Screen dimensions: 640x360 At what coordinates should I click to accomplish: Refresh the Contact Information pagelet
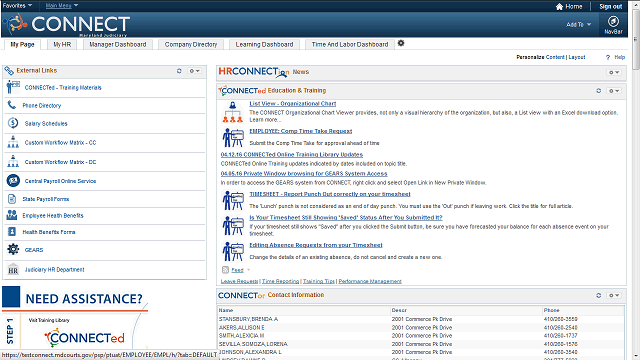[598, 295]
